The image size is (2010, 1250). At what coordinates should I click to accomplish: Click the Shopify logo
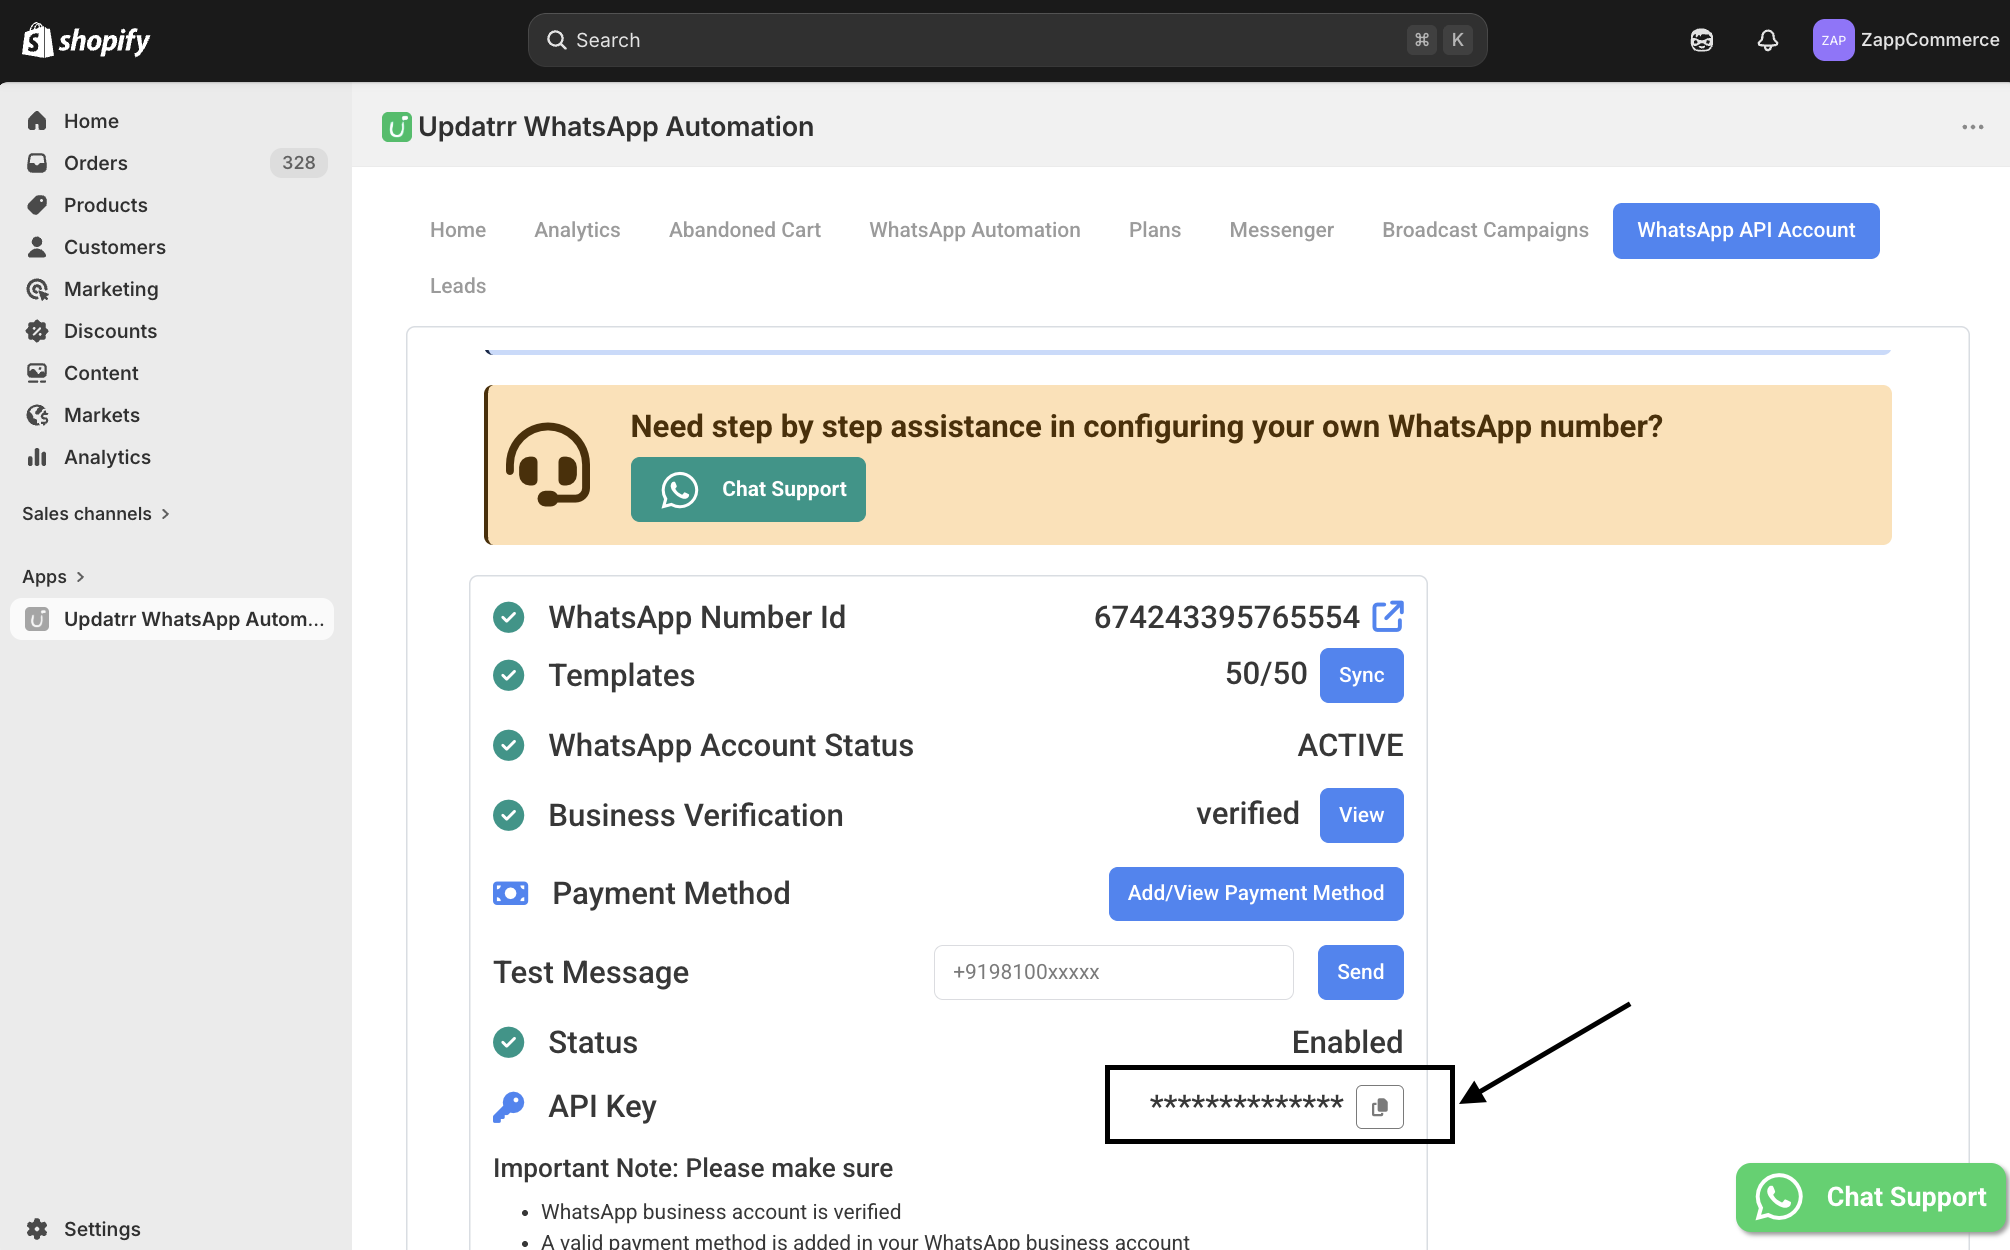(x=86, y=40)
